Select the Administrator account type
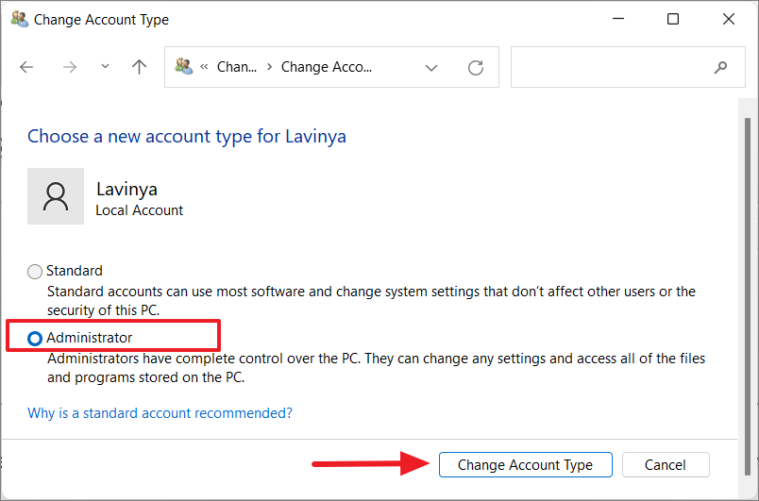The width and height of the screenshot is (759, 501). click(x=36, y=338)
